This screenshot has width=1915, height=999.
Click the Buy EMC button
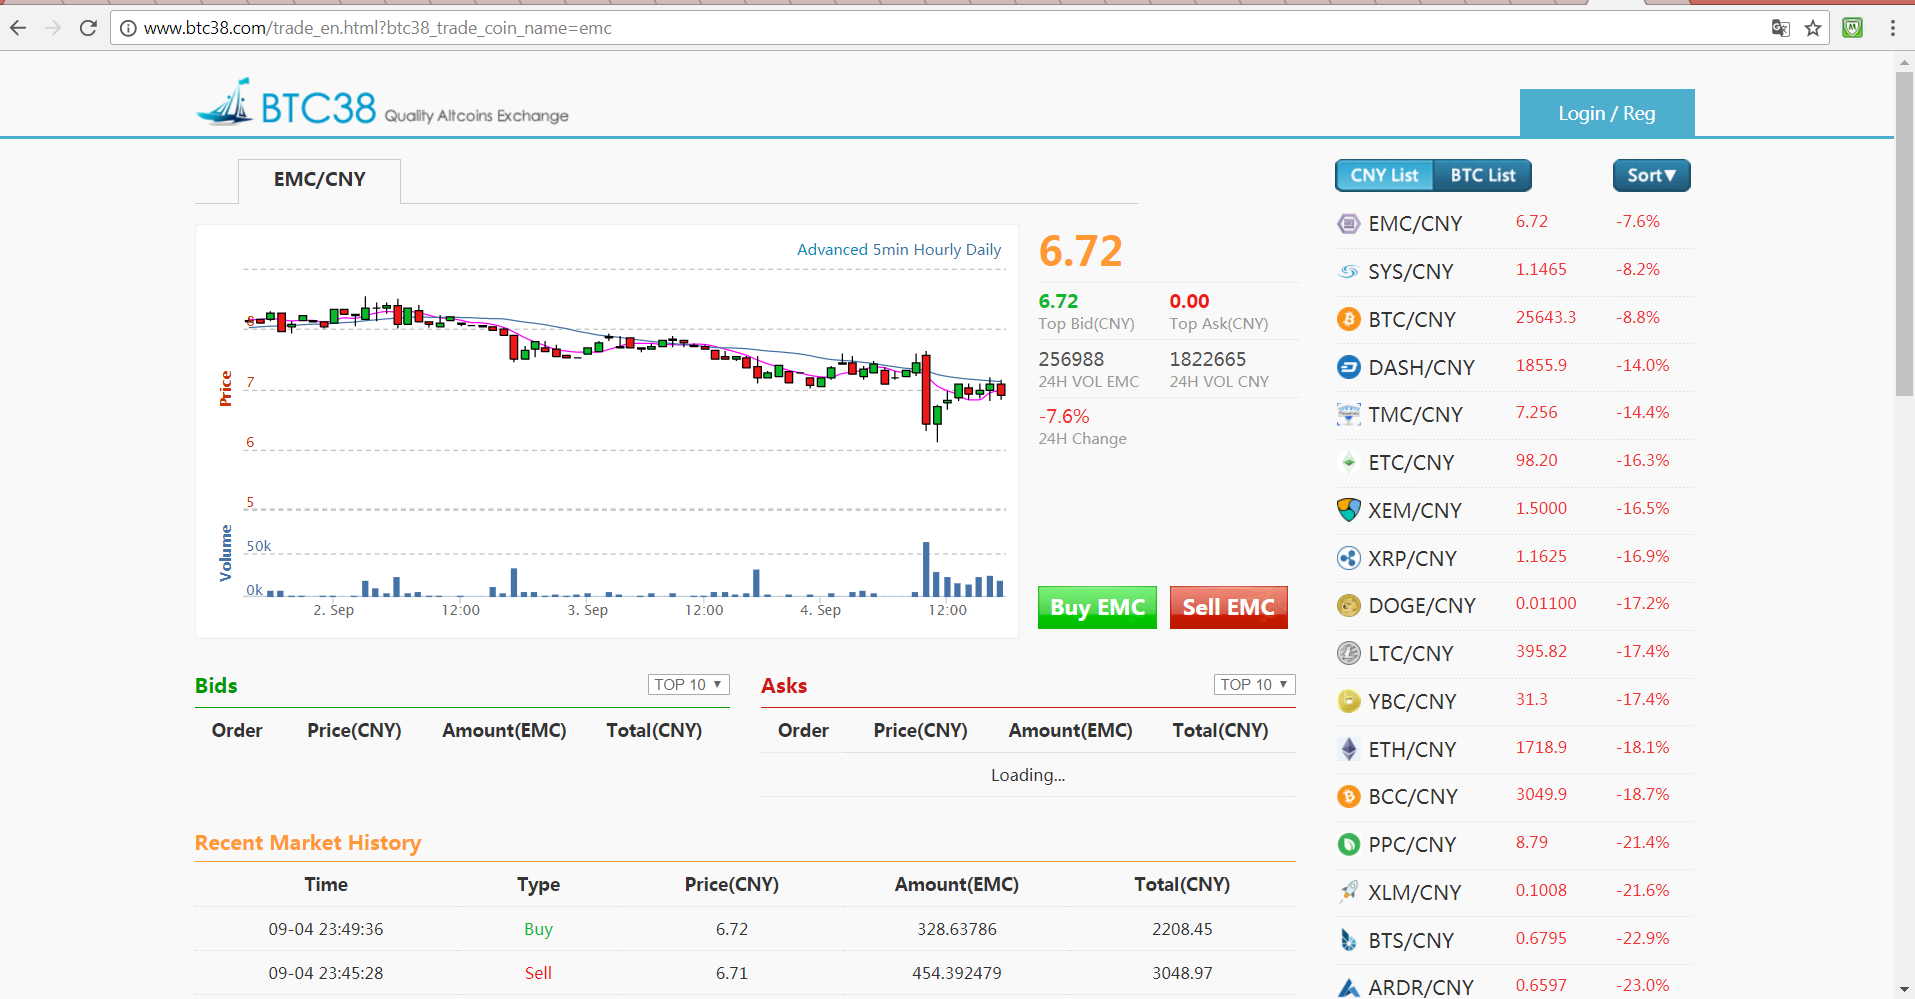point(1097,607)
